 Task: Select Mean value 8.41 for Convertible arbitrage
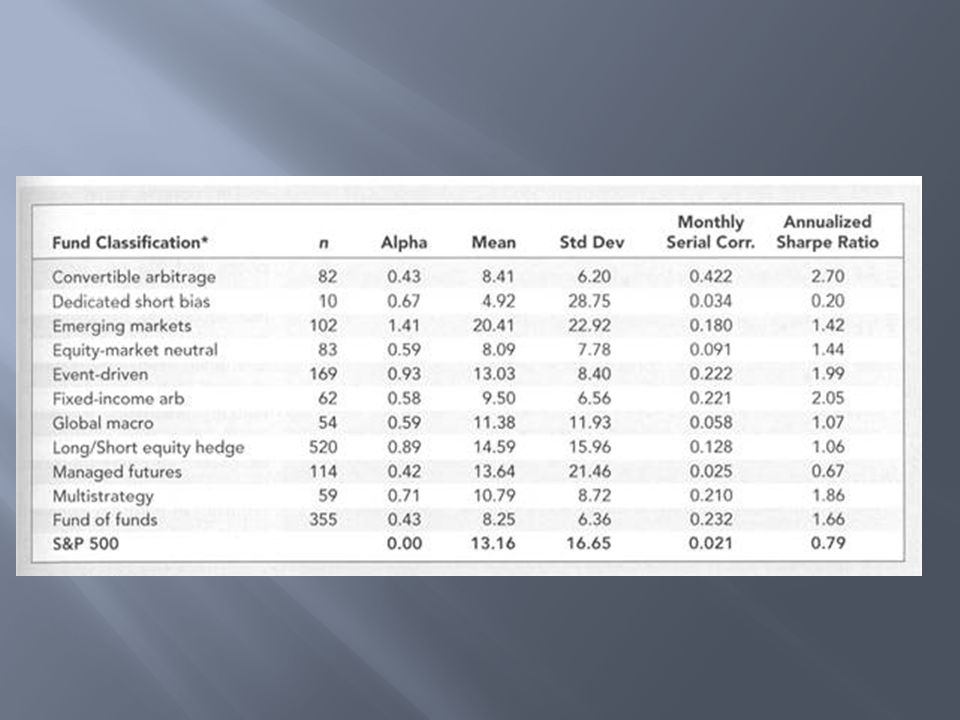tap(498, 277)
